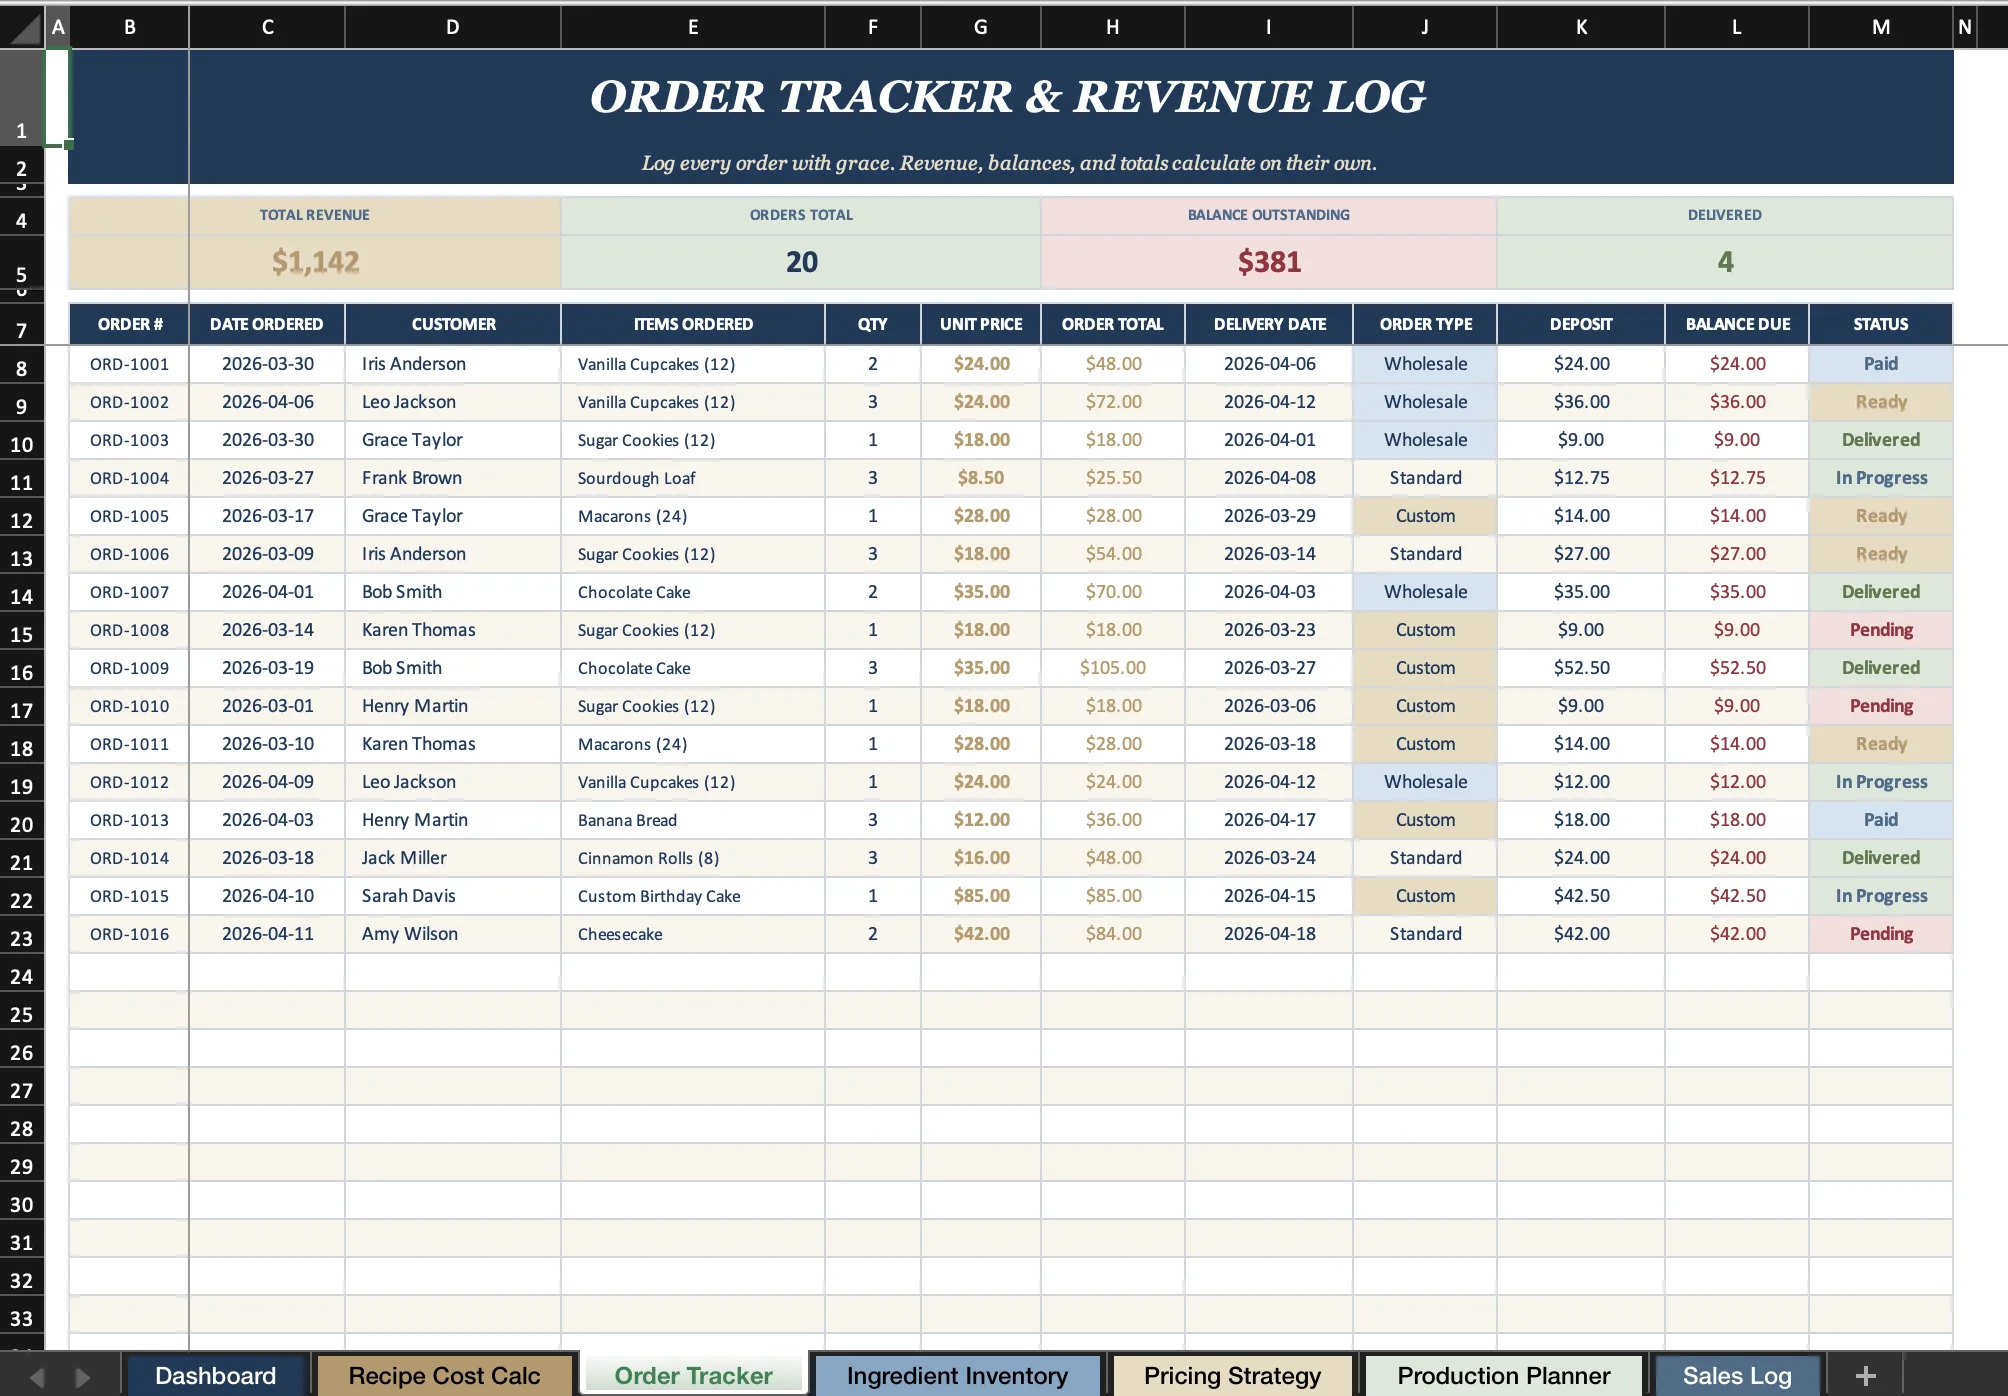
Task: Go to next sheet tab arrow
Action: point(83,1377)
